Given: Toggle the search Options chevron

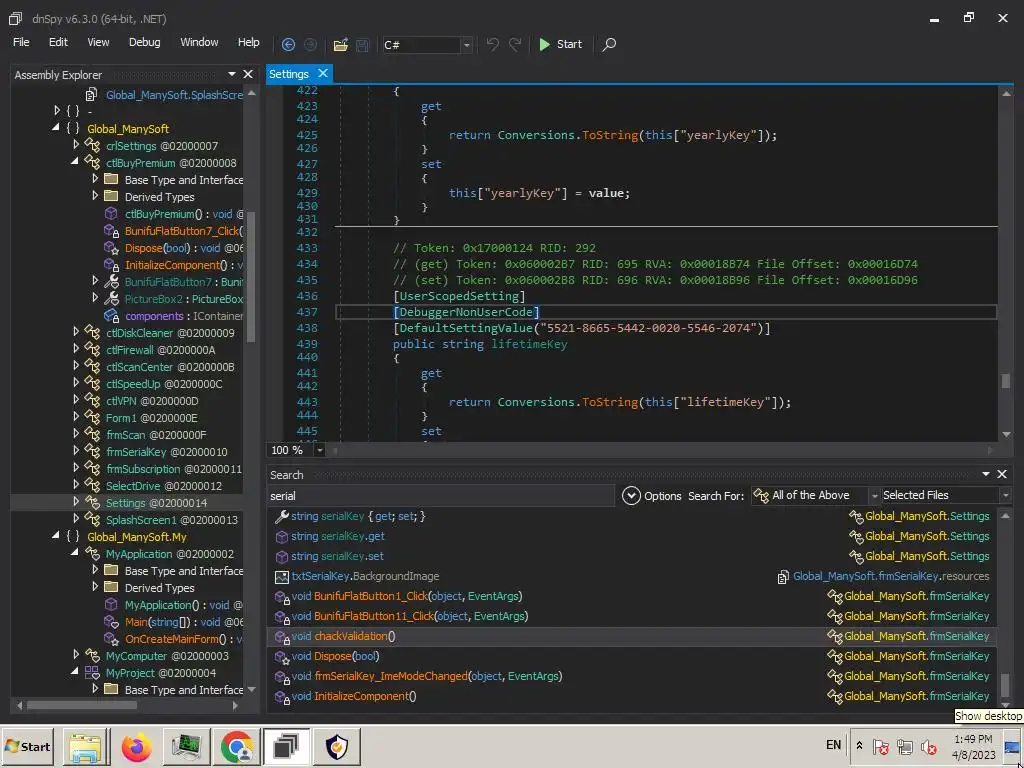Looking at the screenshot, I should [631, 496].
